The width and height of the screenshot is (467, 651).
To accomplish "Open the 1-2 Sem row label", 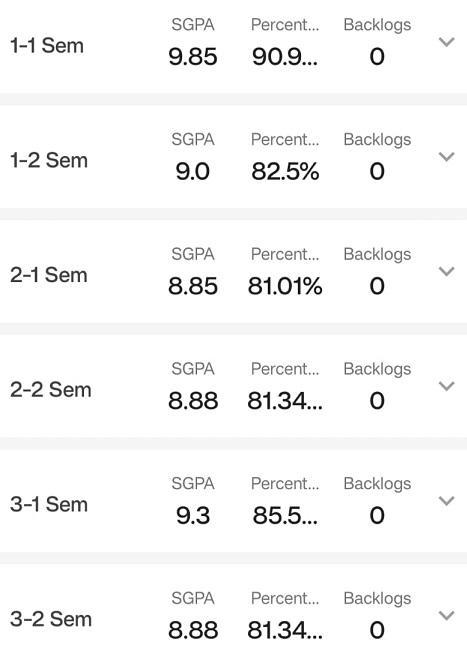I will pyautogui.click(x=49, y=160).
